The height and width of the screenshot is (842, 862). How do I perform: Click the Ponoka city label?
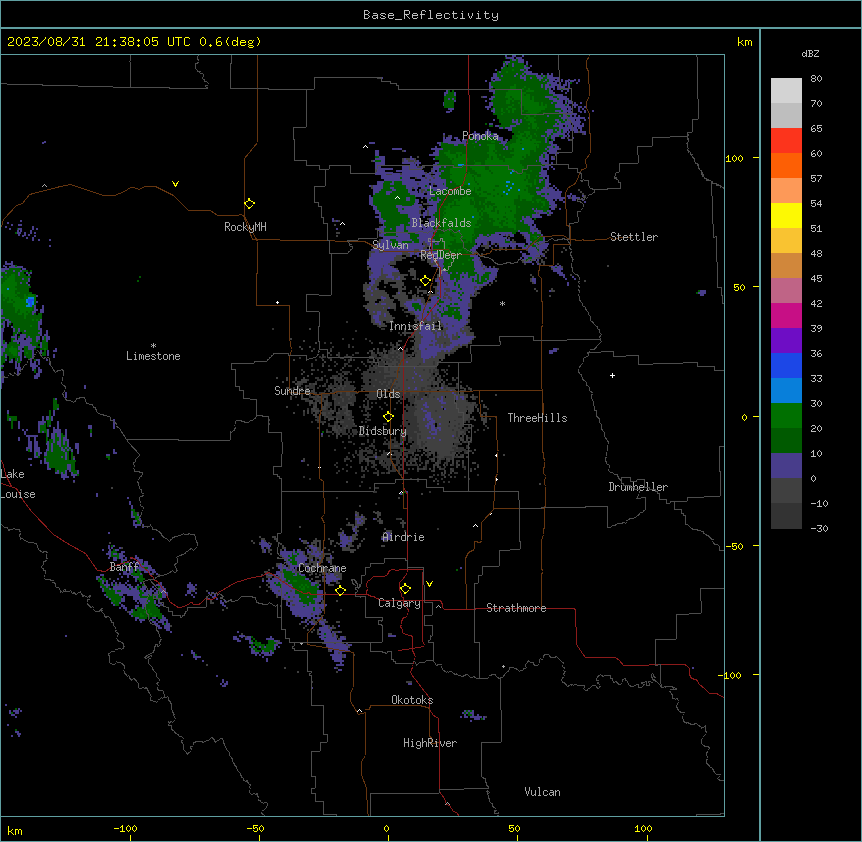point(480,136)
